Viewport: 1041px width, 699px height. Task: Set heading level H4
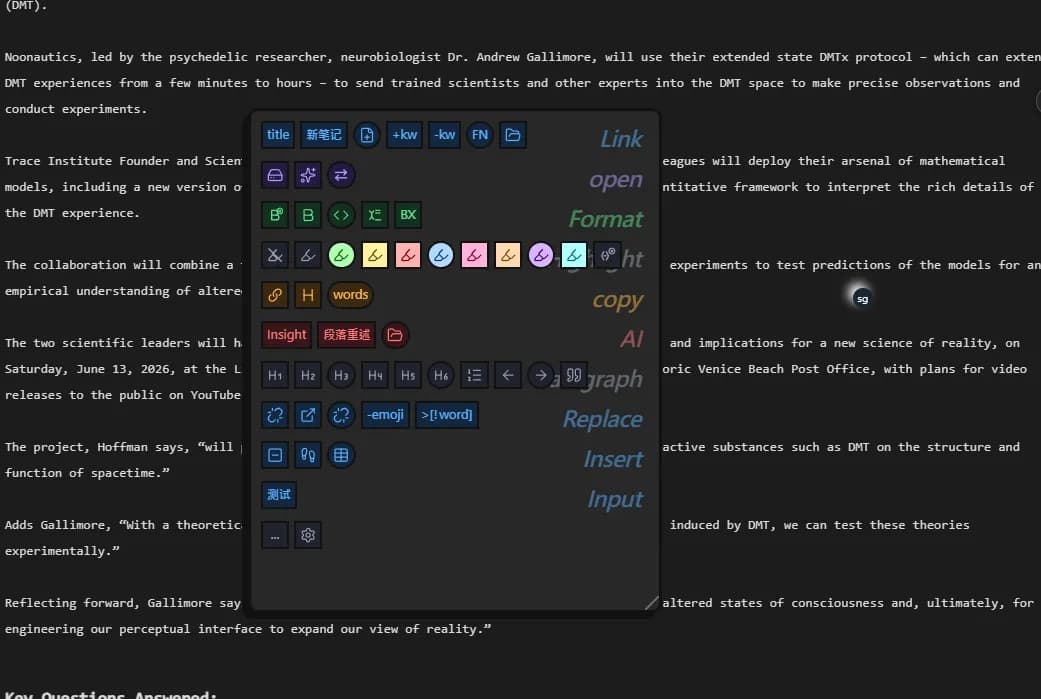(374, 375)
